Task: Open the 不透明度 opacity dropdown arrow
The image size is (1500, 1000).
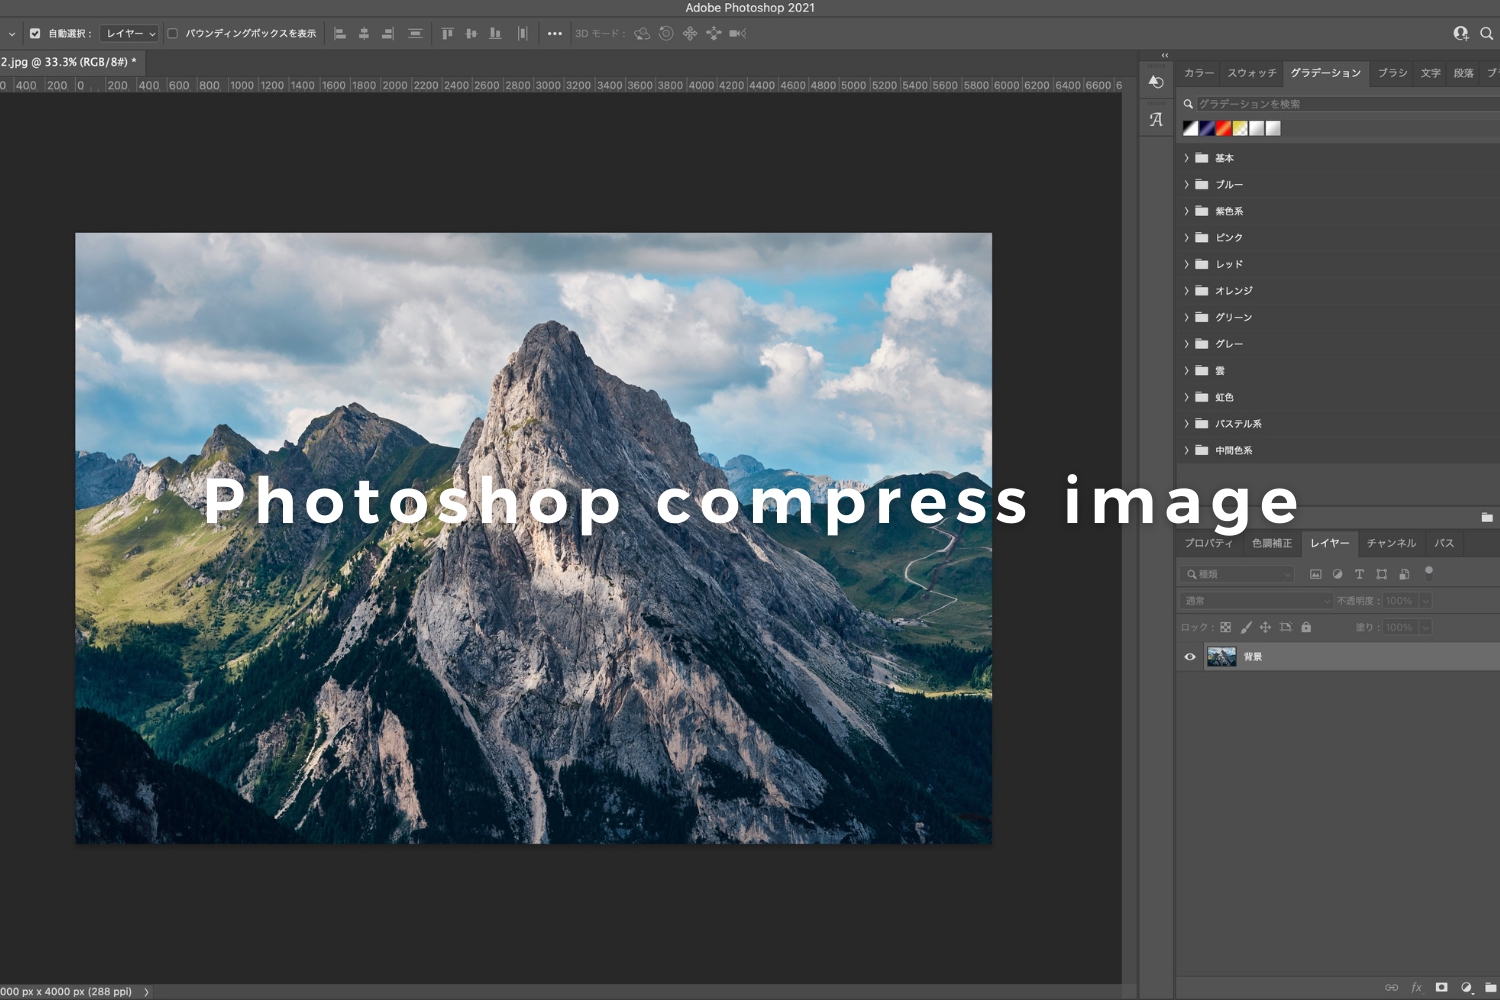Action: point(1426,601)
